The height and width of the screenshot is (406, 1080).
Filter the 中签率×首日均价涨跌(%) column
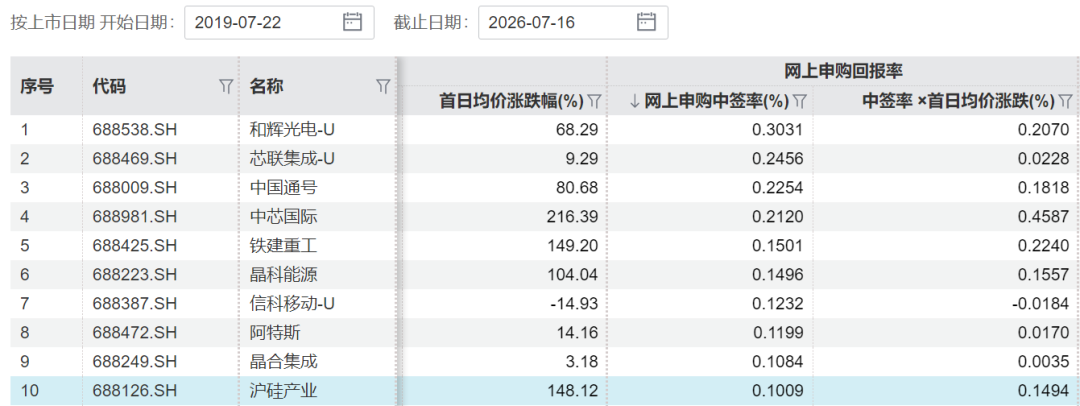pos(1066,101)
